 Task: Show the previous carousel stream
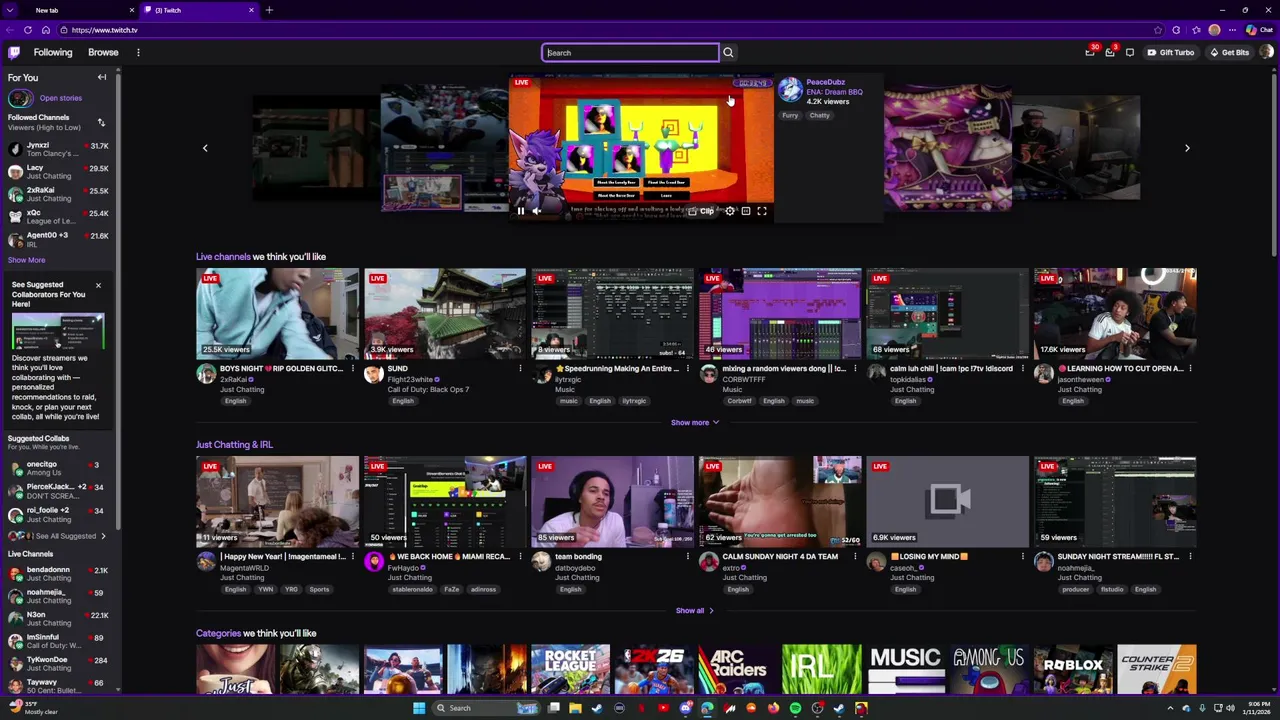tap(205, 148)
